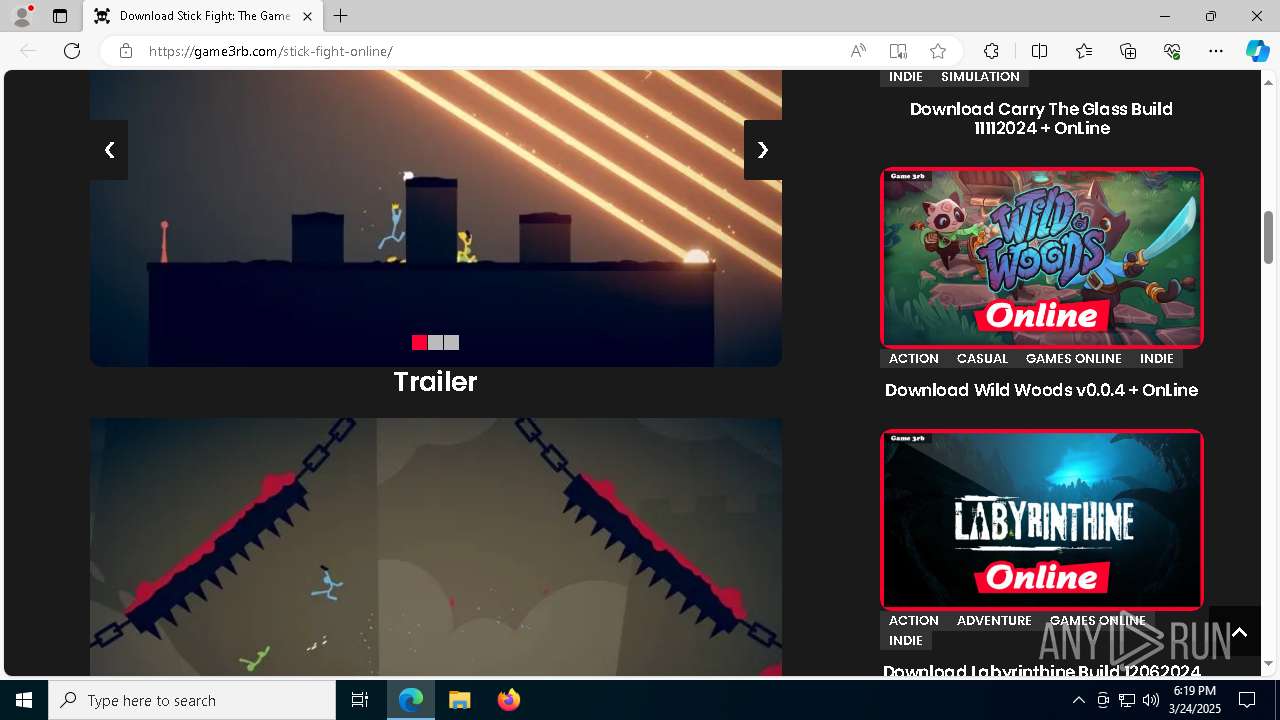Select the second slider dot

(x=435, y=342)
